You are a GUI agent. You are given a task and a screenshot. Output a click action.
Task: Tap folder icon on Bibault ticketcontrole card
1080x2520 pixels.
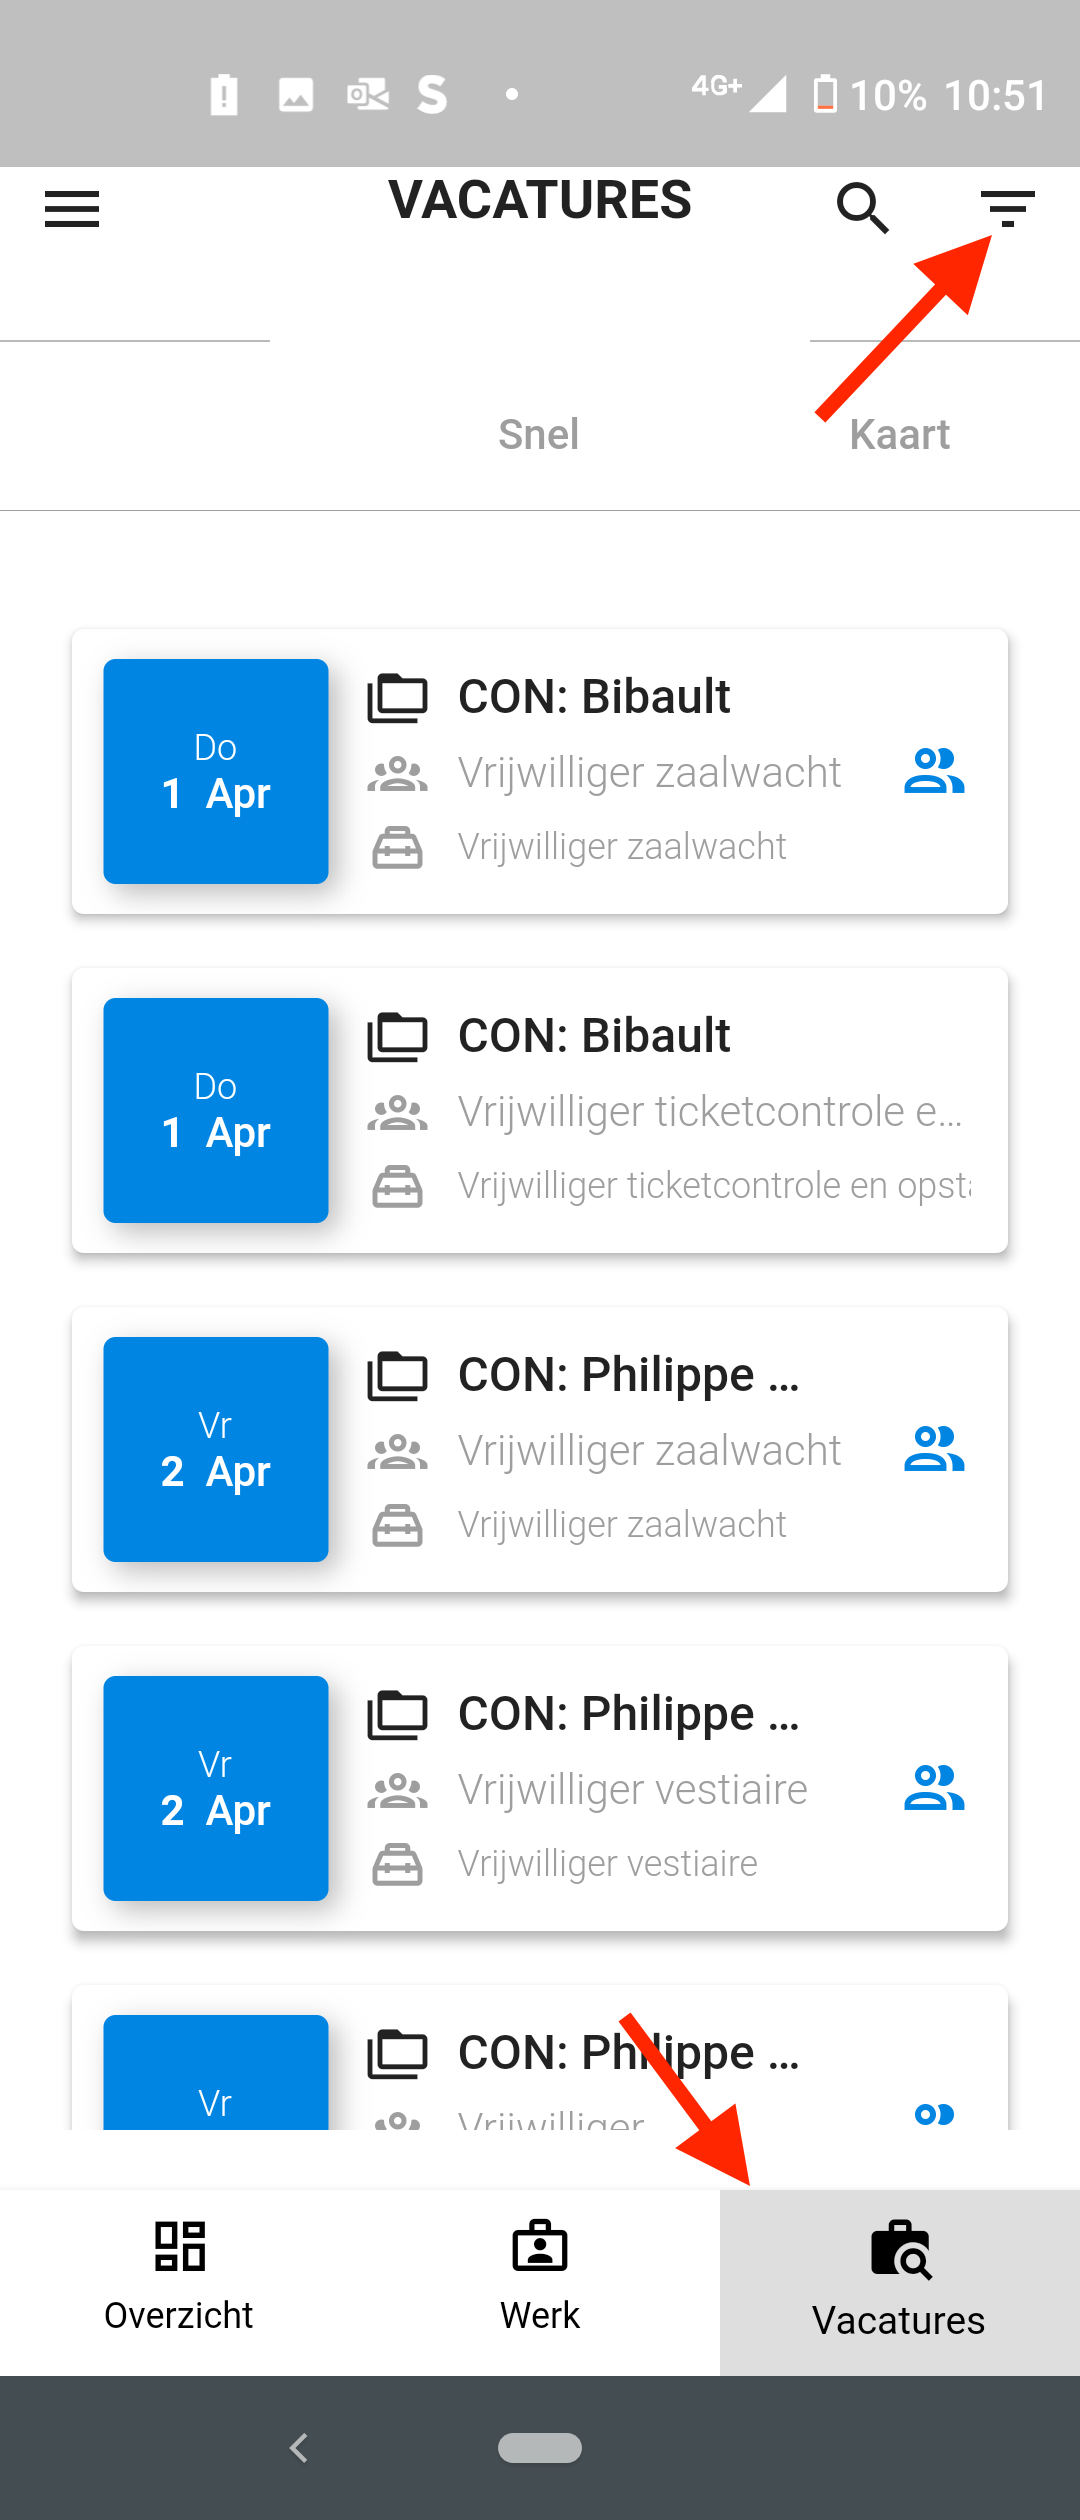pyautogui.click(x=397, y=1037)
